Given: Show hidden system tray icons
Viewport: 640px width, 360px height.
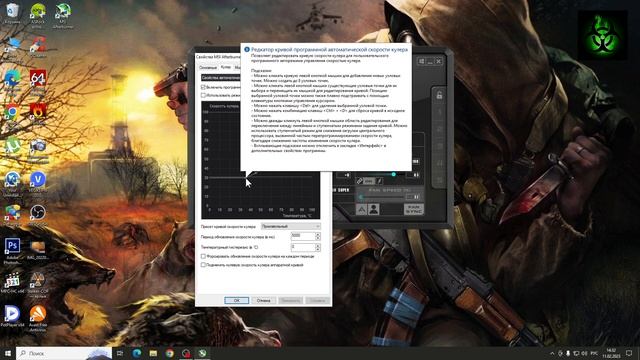Looking at the screenshot, I should [x=552, y=353].
